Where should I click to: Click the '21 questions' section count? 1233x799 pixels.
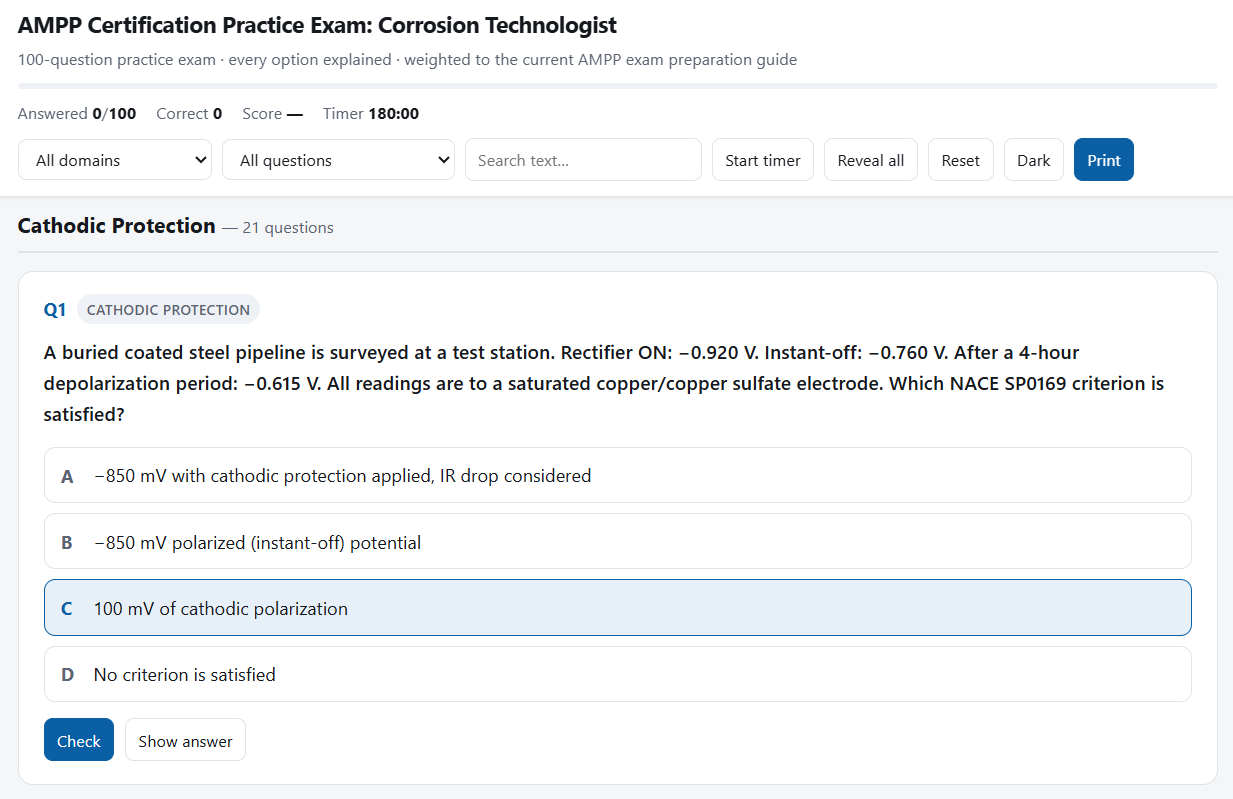coord(288,228)
